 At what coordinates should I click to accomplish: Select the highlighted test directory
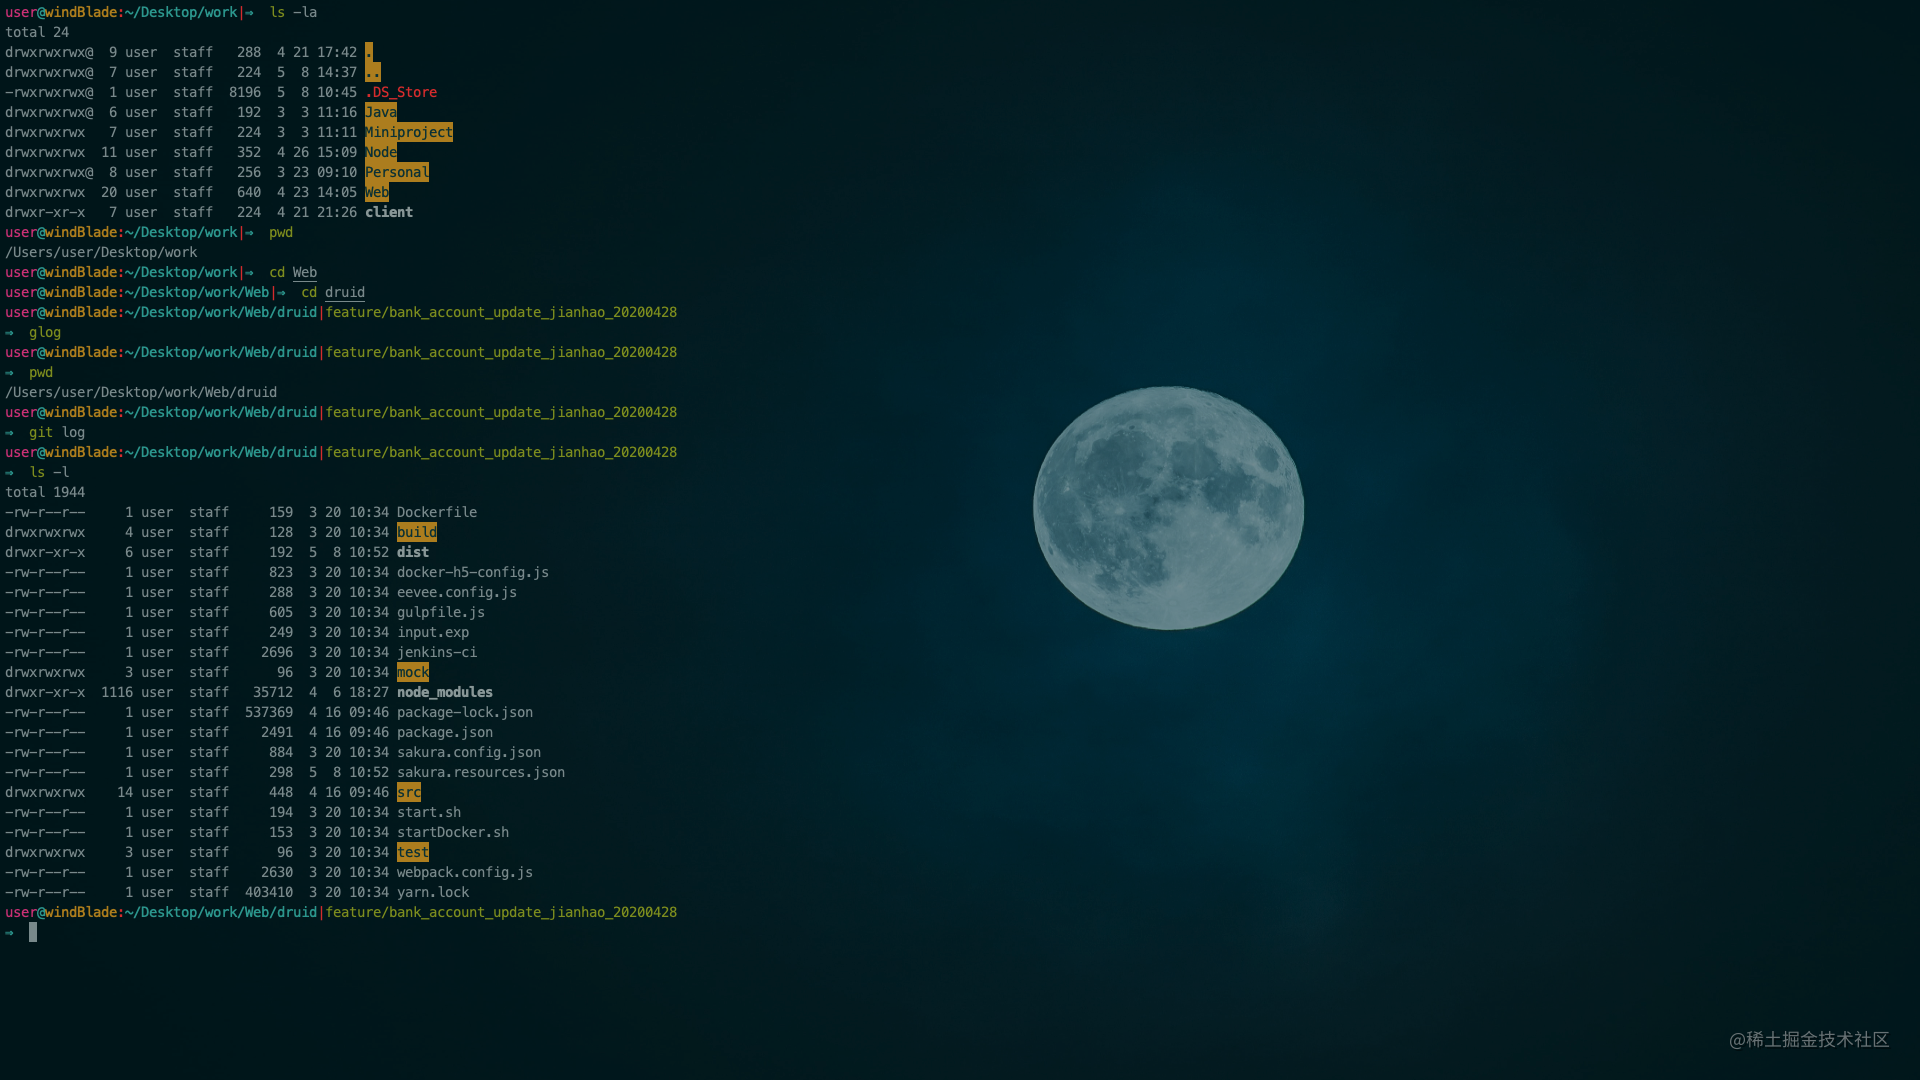coord(413,852)
